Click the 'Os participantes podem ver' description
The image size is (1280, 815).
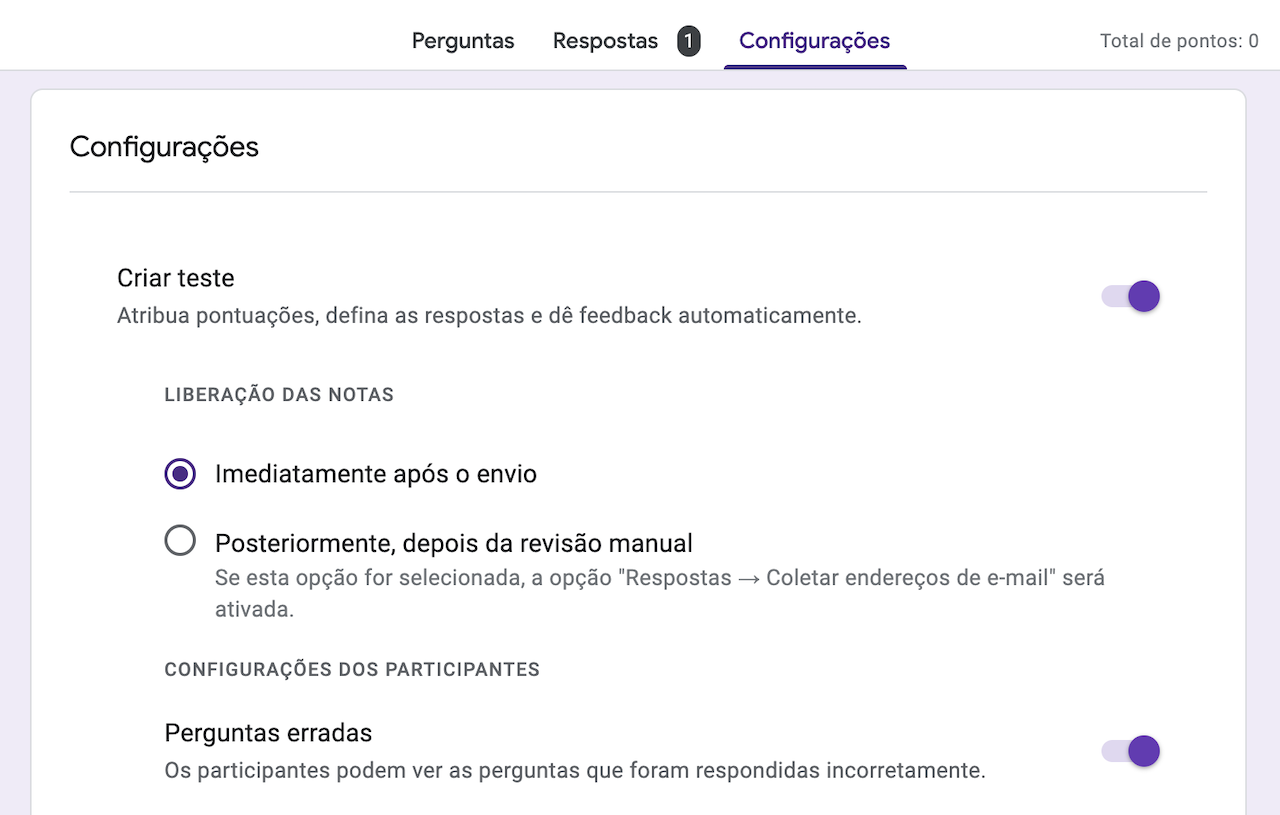pyautogui.click(x=575, y=771)
